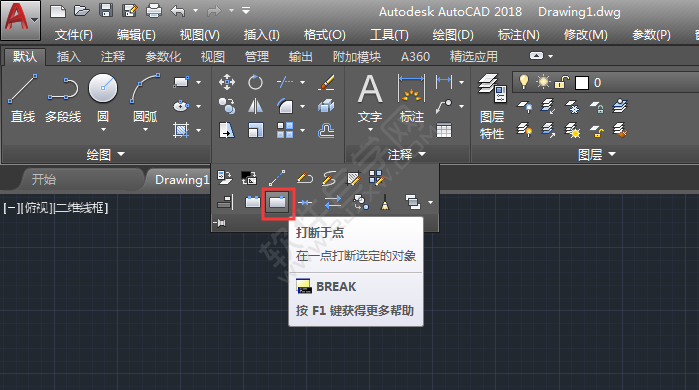Open the File (文件) menu

pos(74,35)
